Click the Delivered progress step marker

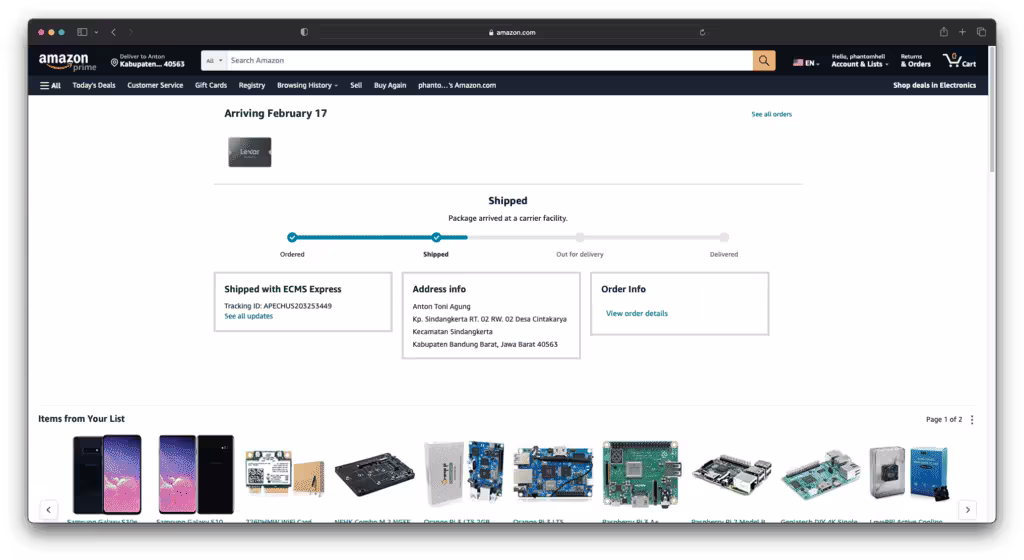click(x=724, y=238)
